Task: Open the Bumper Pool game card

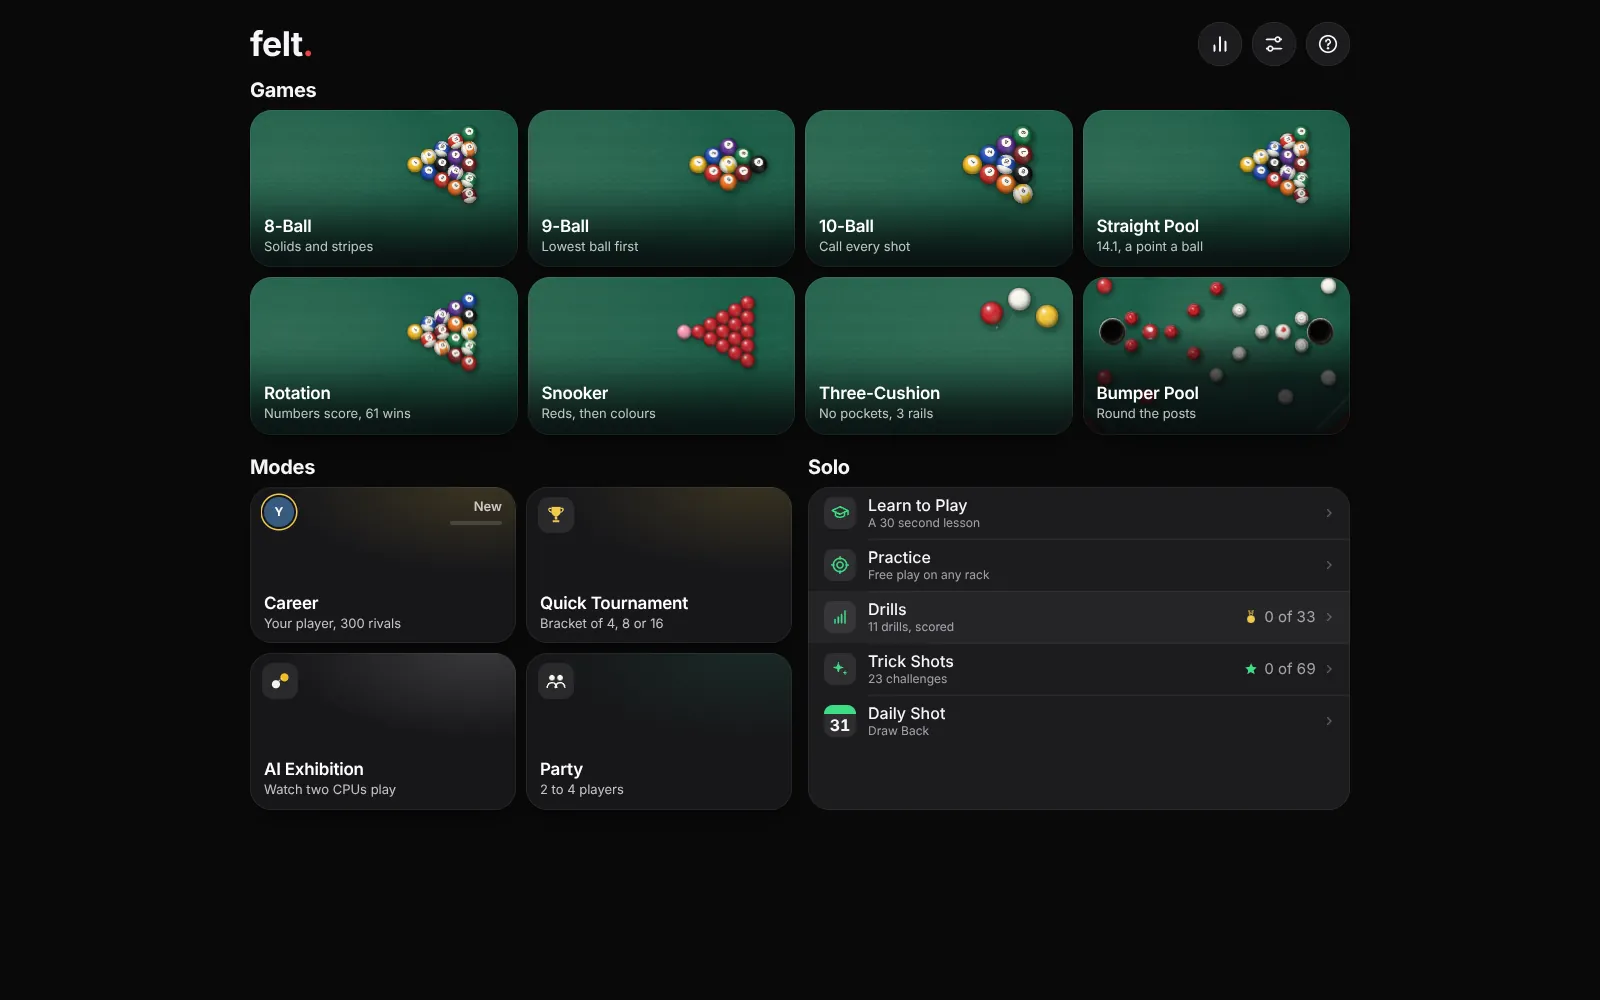Action: click(x=1216, y=356)
